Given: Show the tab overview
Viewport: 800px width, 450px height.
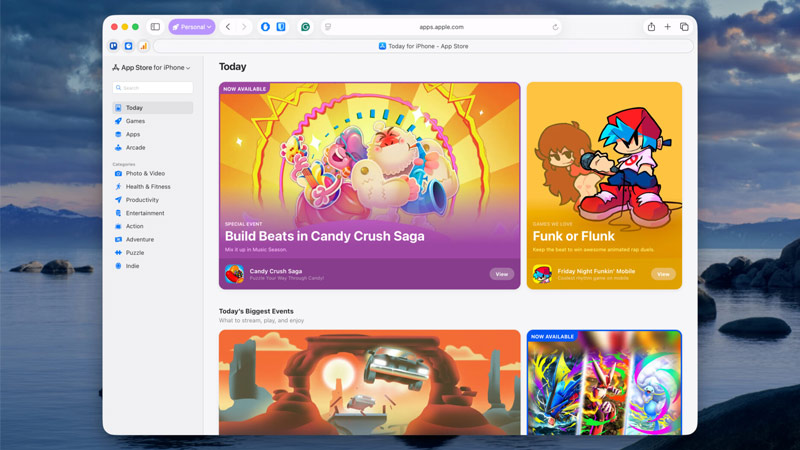Looking at the screenshot, I should click(x=684, y=27).
